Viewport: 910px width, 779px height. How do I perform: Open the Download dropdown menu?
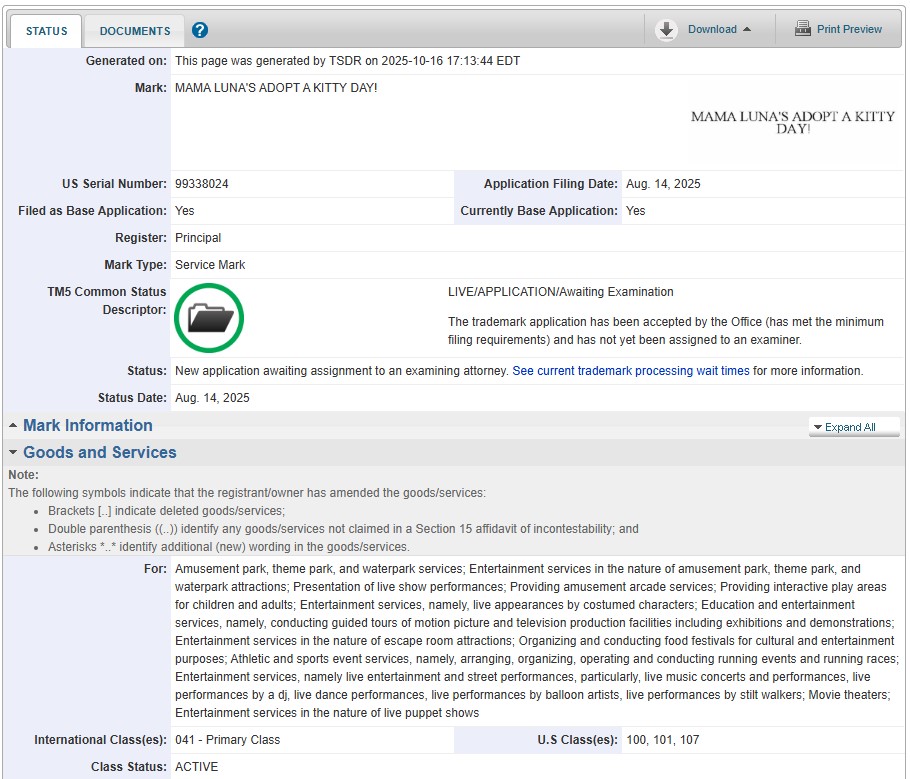719,30
